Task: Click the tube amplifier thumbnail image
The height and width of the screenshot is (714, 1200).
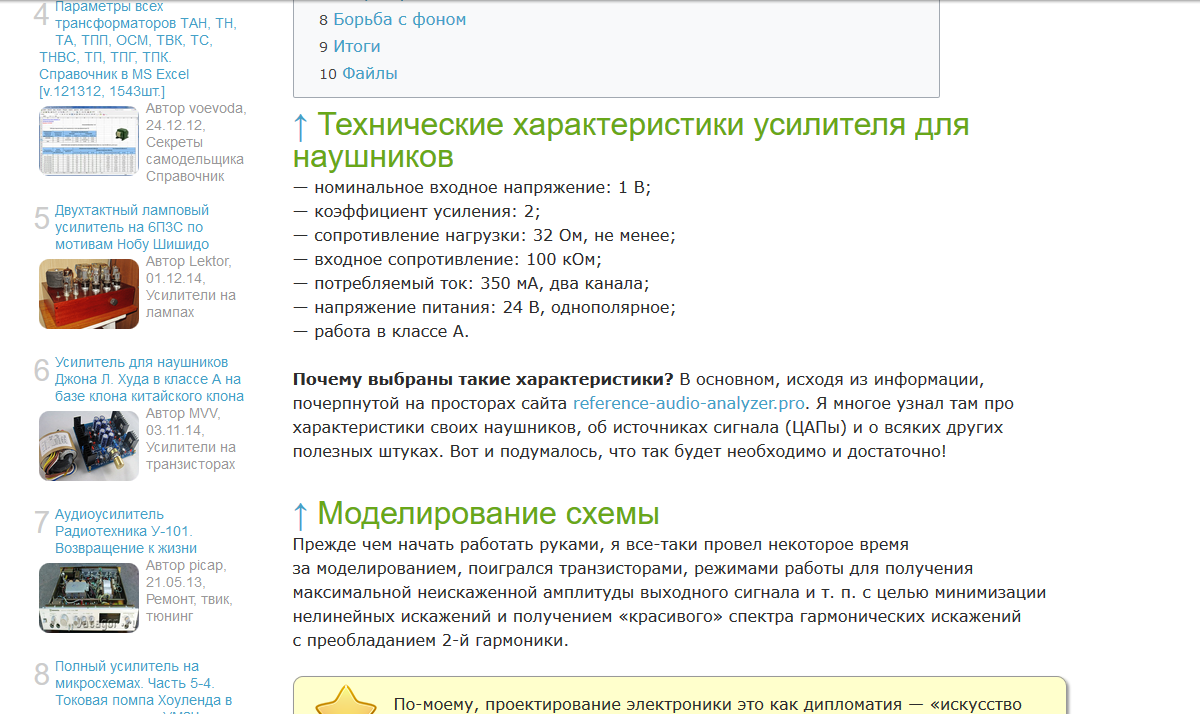Action: (x=89, y=294)
